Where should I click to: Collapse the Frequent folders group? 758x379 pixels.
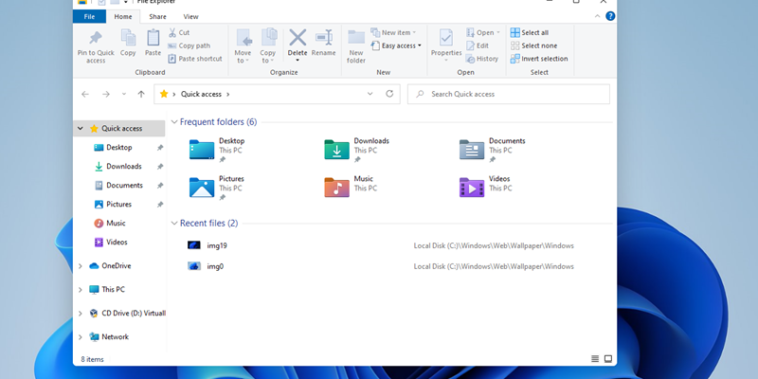[175, 122]
